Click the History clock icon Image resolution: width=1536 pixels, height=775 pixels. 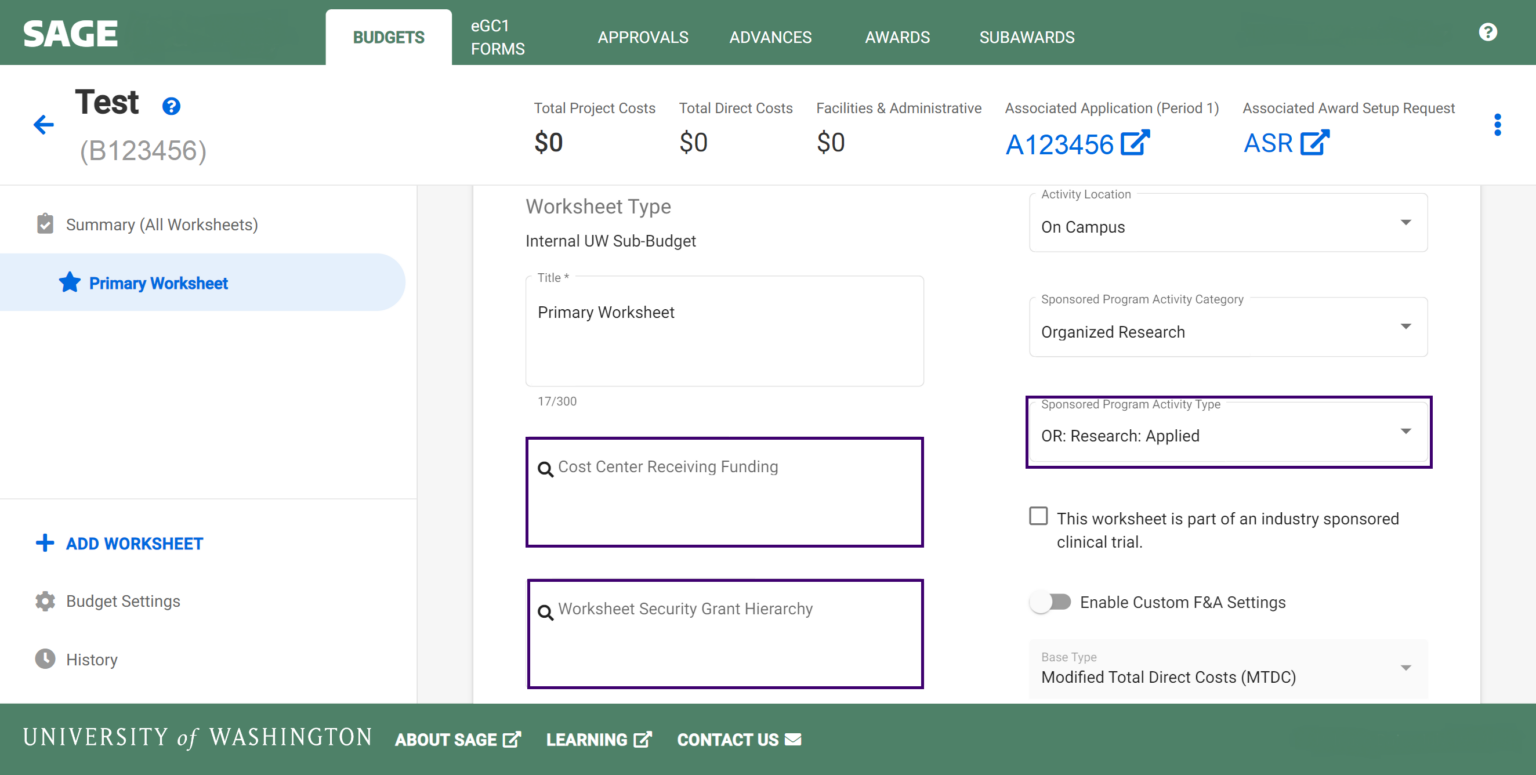tap(44, 659)
